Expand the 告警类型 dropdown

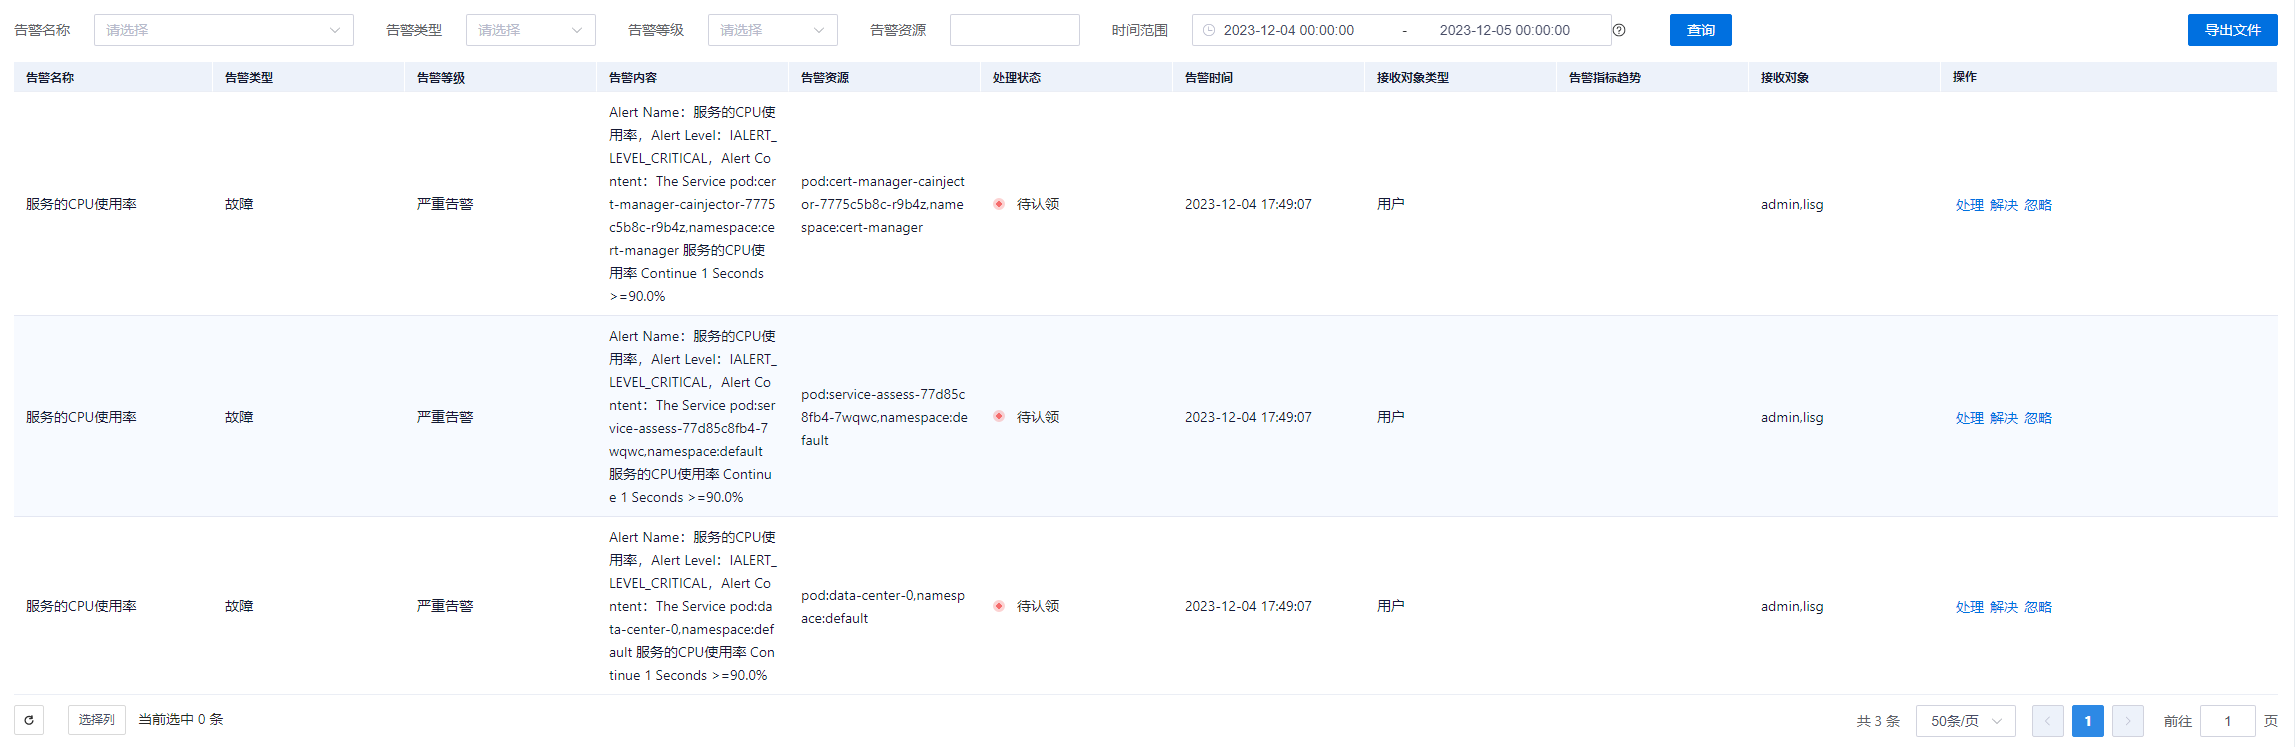click(x=530, y=30)
